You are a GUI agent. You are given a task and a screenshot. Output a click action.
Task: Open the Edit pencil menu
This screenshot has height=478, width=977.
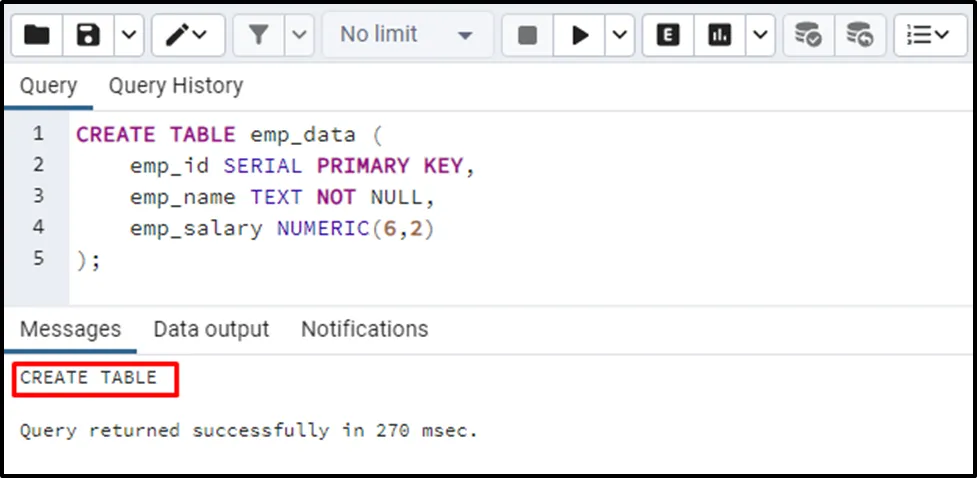(187, 35)
